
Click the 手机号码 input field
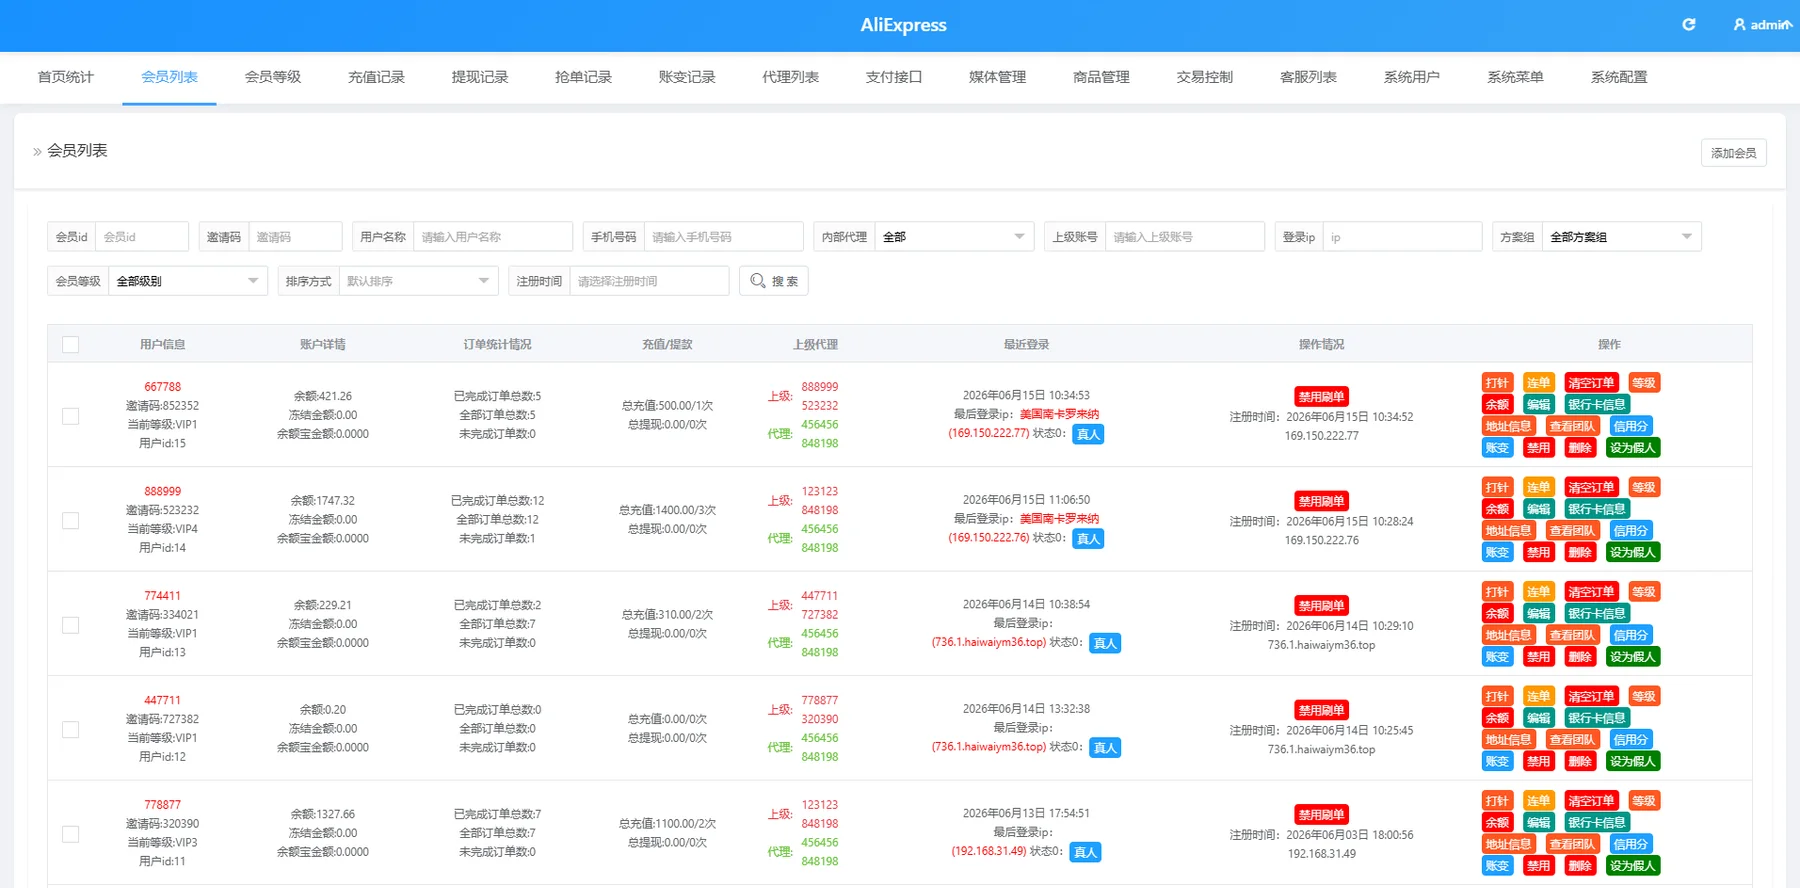click(x=723, y=237)
